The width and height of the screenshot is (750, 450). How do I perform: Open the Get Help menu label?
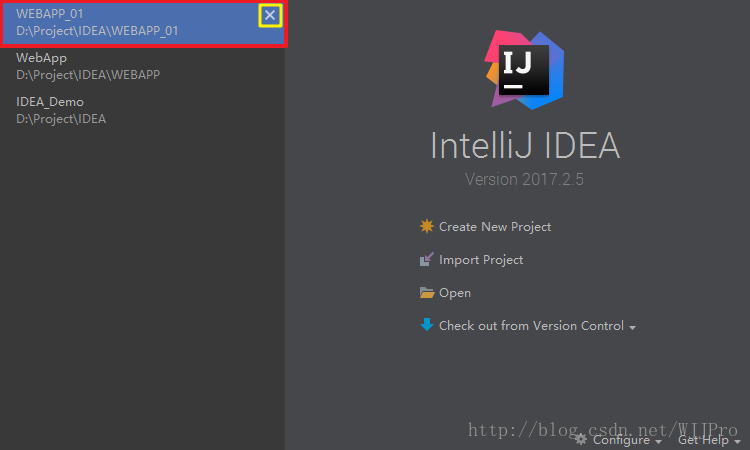coord(703,440)
